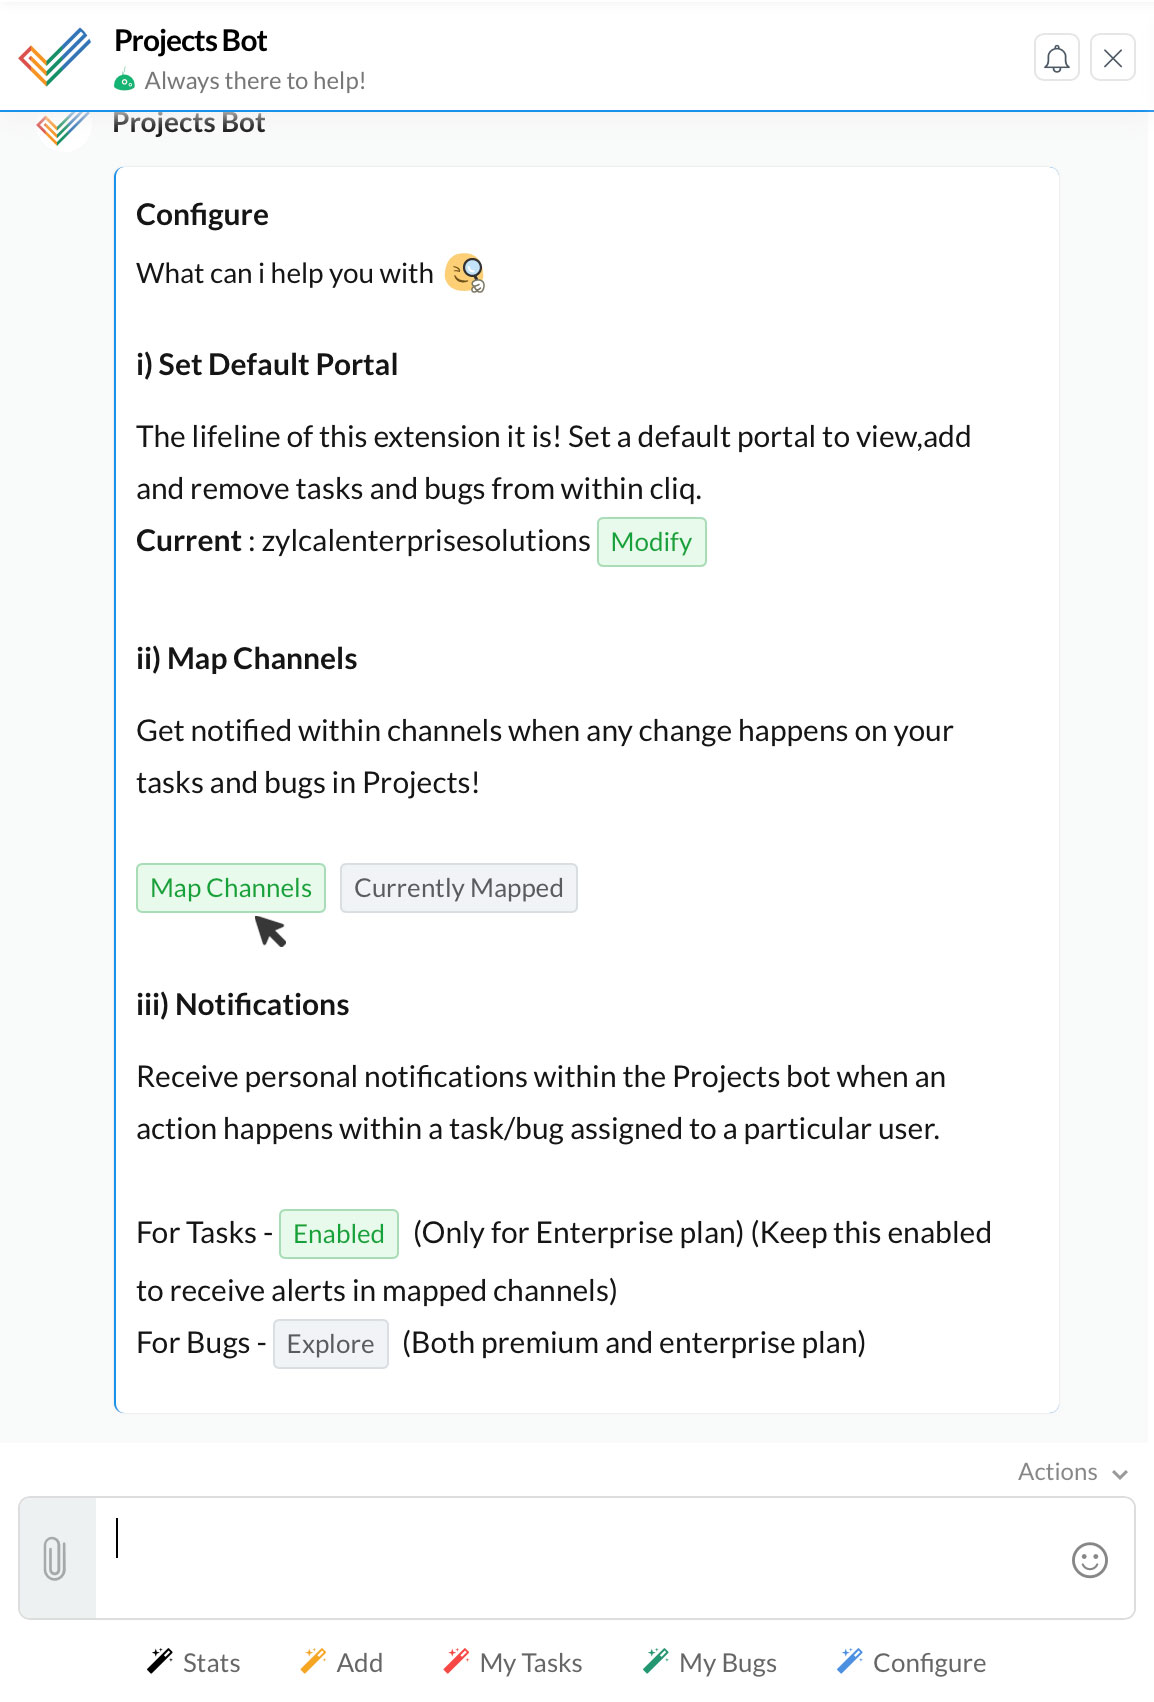Click the paperclip attachment icon
Image resolution: width=1154 pixels, height=1702 pixels.
[56, 1558]
